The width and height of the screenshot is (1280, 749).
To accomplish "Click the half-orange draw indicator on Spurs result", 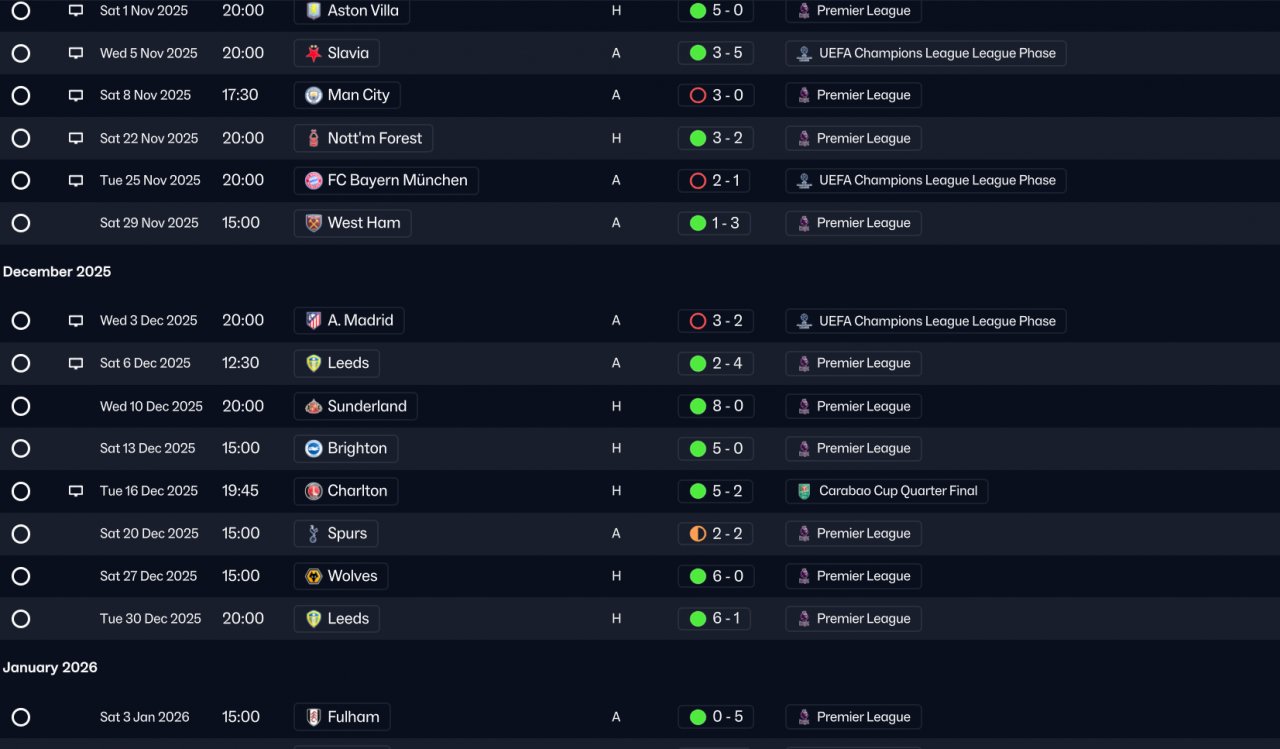I will pyautogui.click(x=698, y=534).
